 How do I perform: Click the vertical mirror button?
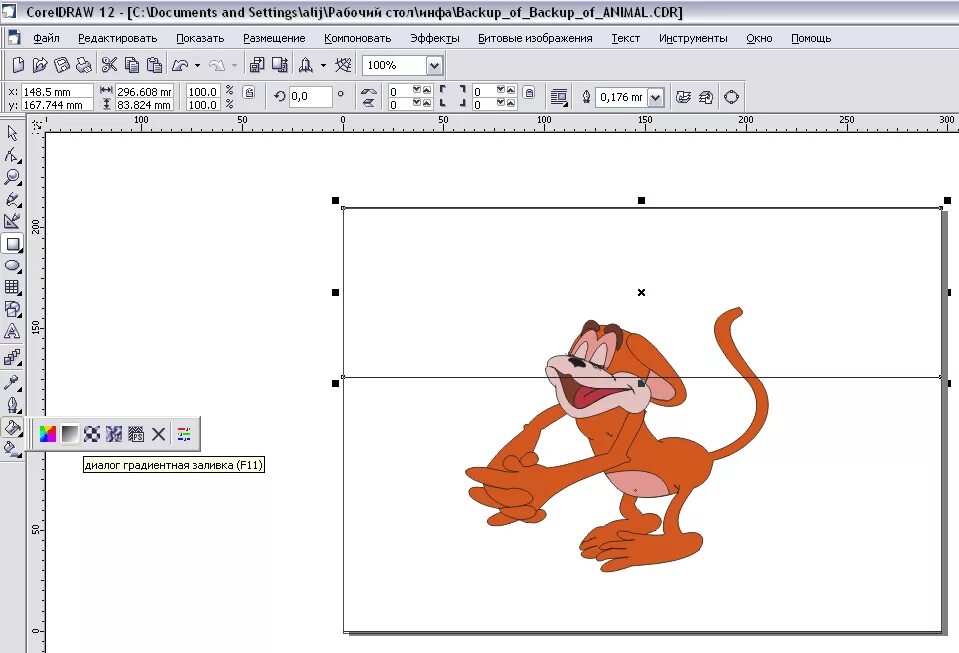368,103
